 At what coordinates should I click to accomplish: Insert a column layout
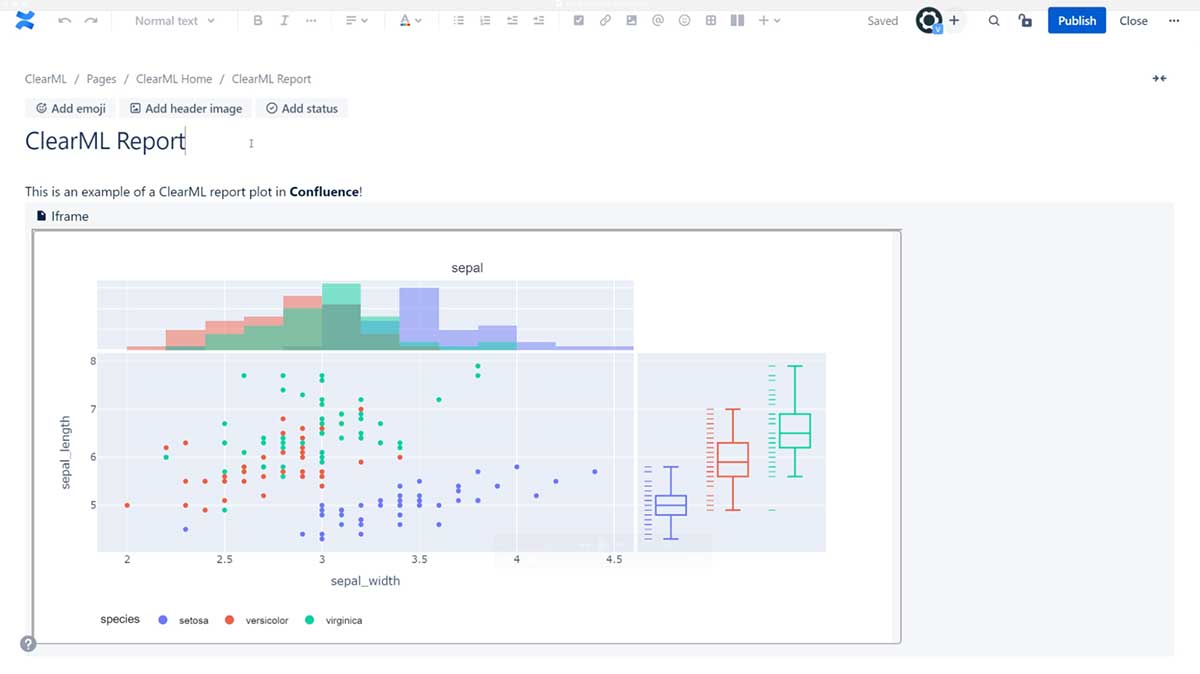pyautogui.click(x=737, y=20)
